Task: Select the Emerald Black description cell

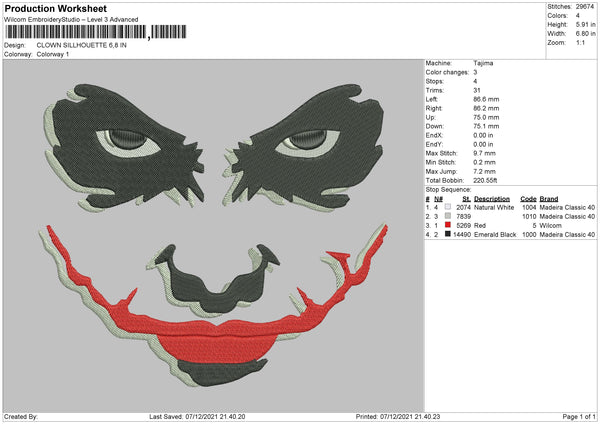Action: pyautogui.click(x=495, y=234)
